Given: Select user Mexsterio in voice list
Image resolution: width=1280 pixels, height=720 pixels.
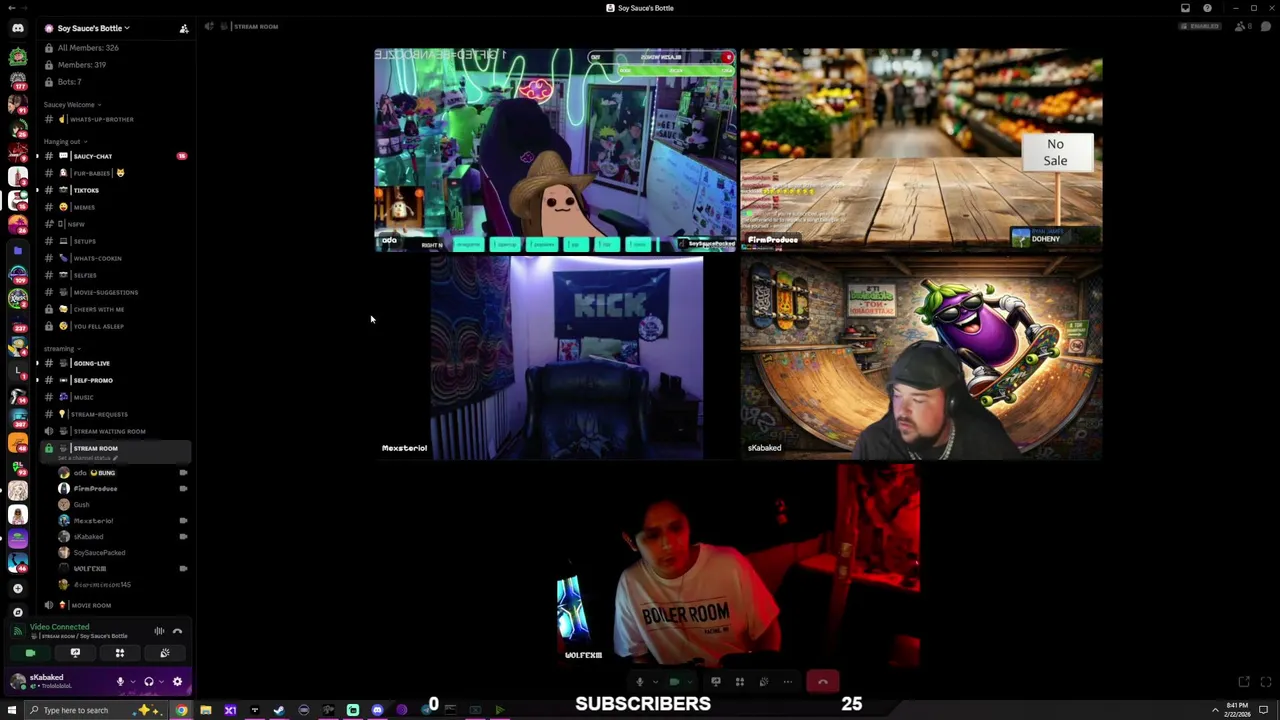Looking at the screenshot, I should point(122,520).
